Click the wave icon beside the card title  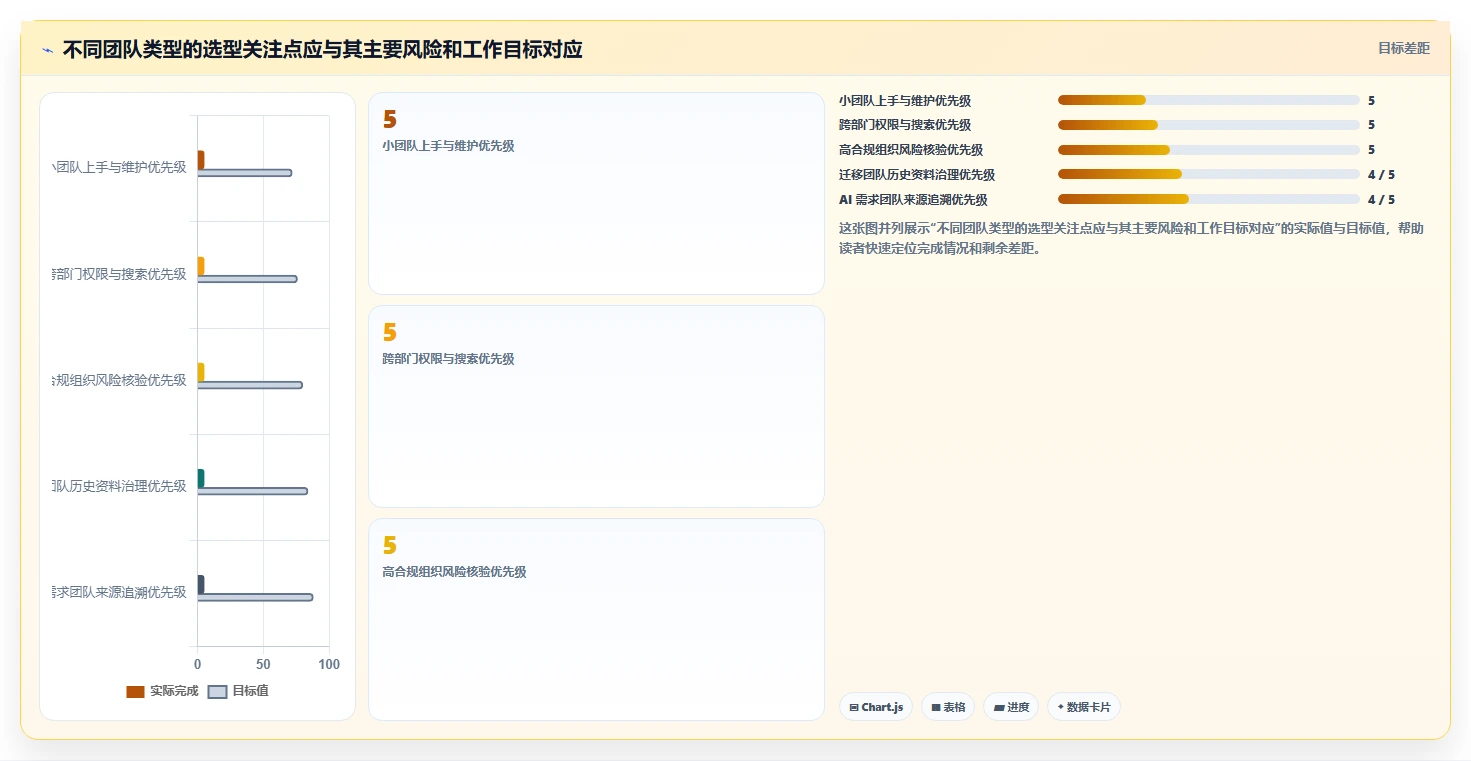click(47, 50)
